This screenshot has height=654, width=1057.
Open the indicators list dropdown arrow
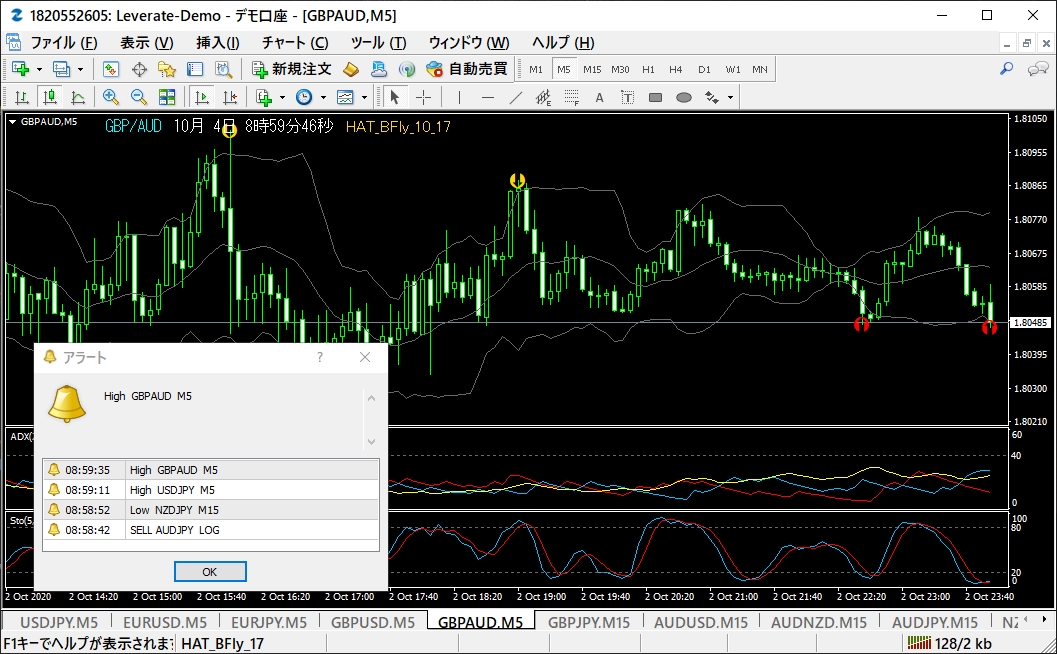click(x=282, y=98)
